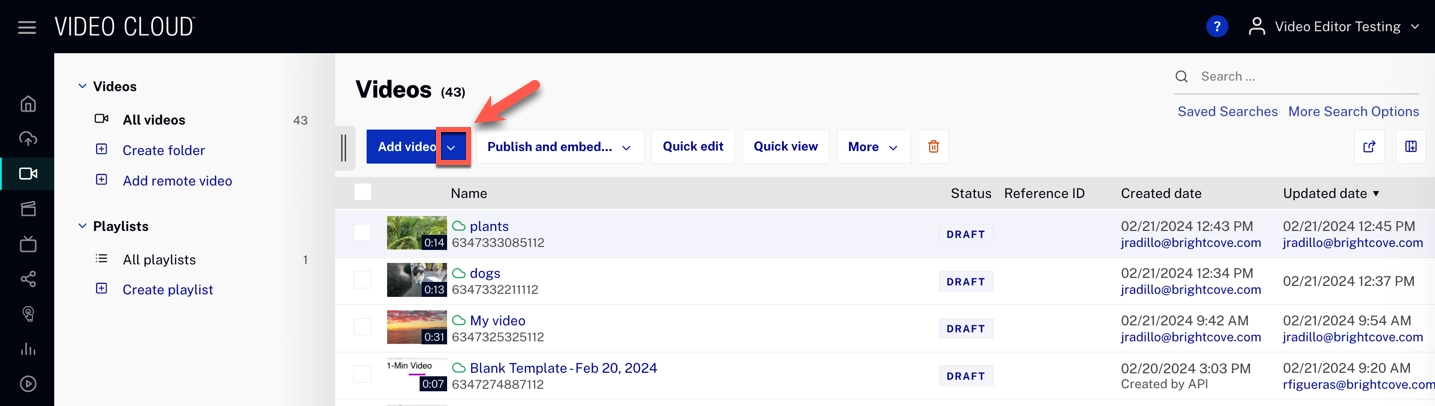Click the Quick edit button
The image size is (1435, 406).
tap(692, 147)
